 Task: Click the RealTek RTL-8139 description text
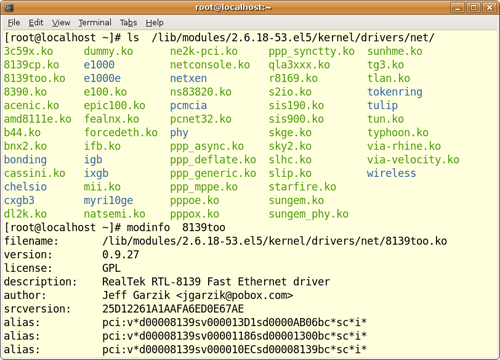(216, 282)
